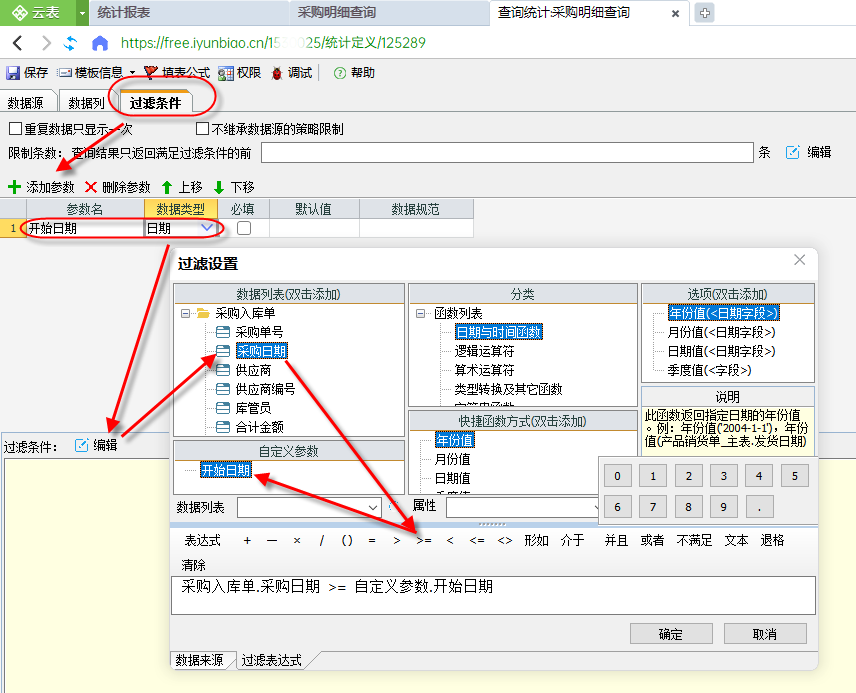Click the 保存 save button

(x=27, y=73)
